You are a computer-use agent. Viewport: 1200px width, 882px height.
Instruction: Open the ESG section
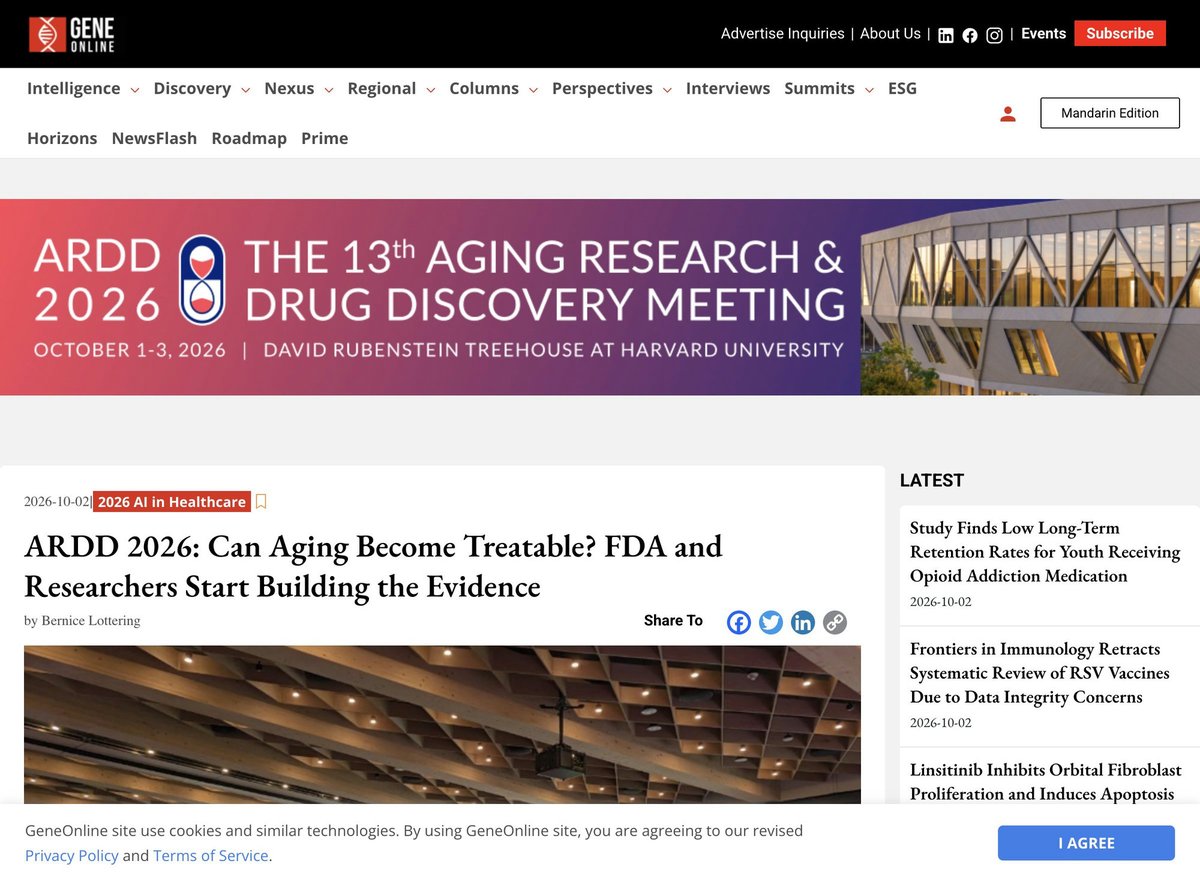[x=902, y=88]
